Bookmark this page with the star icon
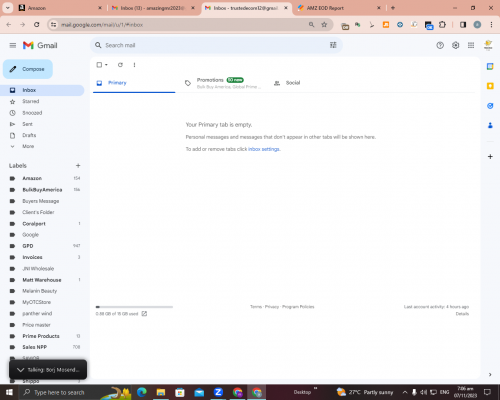 point(324,25)
